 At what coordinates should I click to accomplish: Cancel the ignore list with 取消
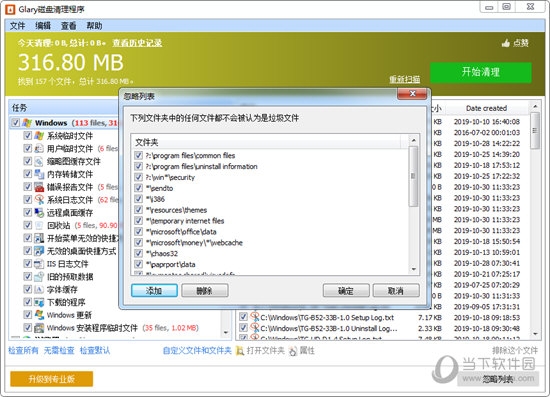(396, 291)
